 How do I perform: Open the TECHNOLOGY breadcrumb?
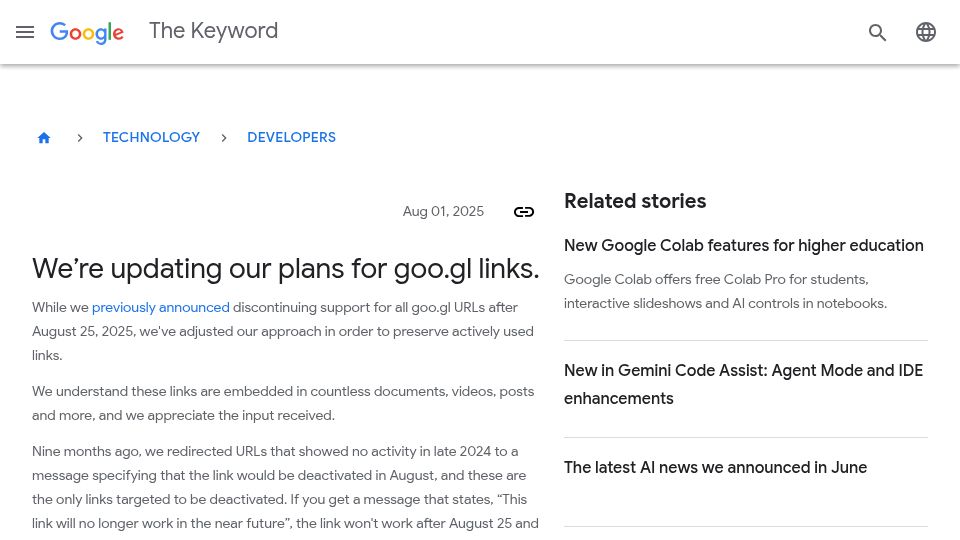tap(151, 137)
